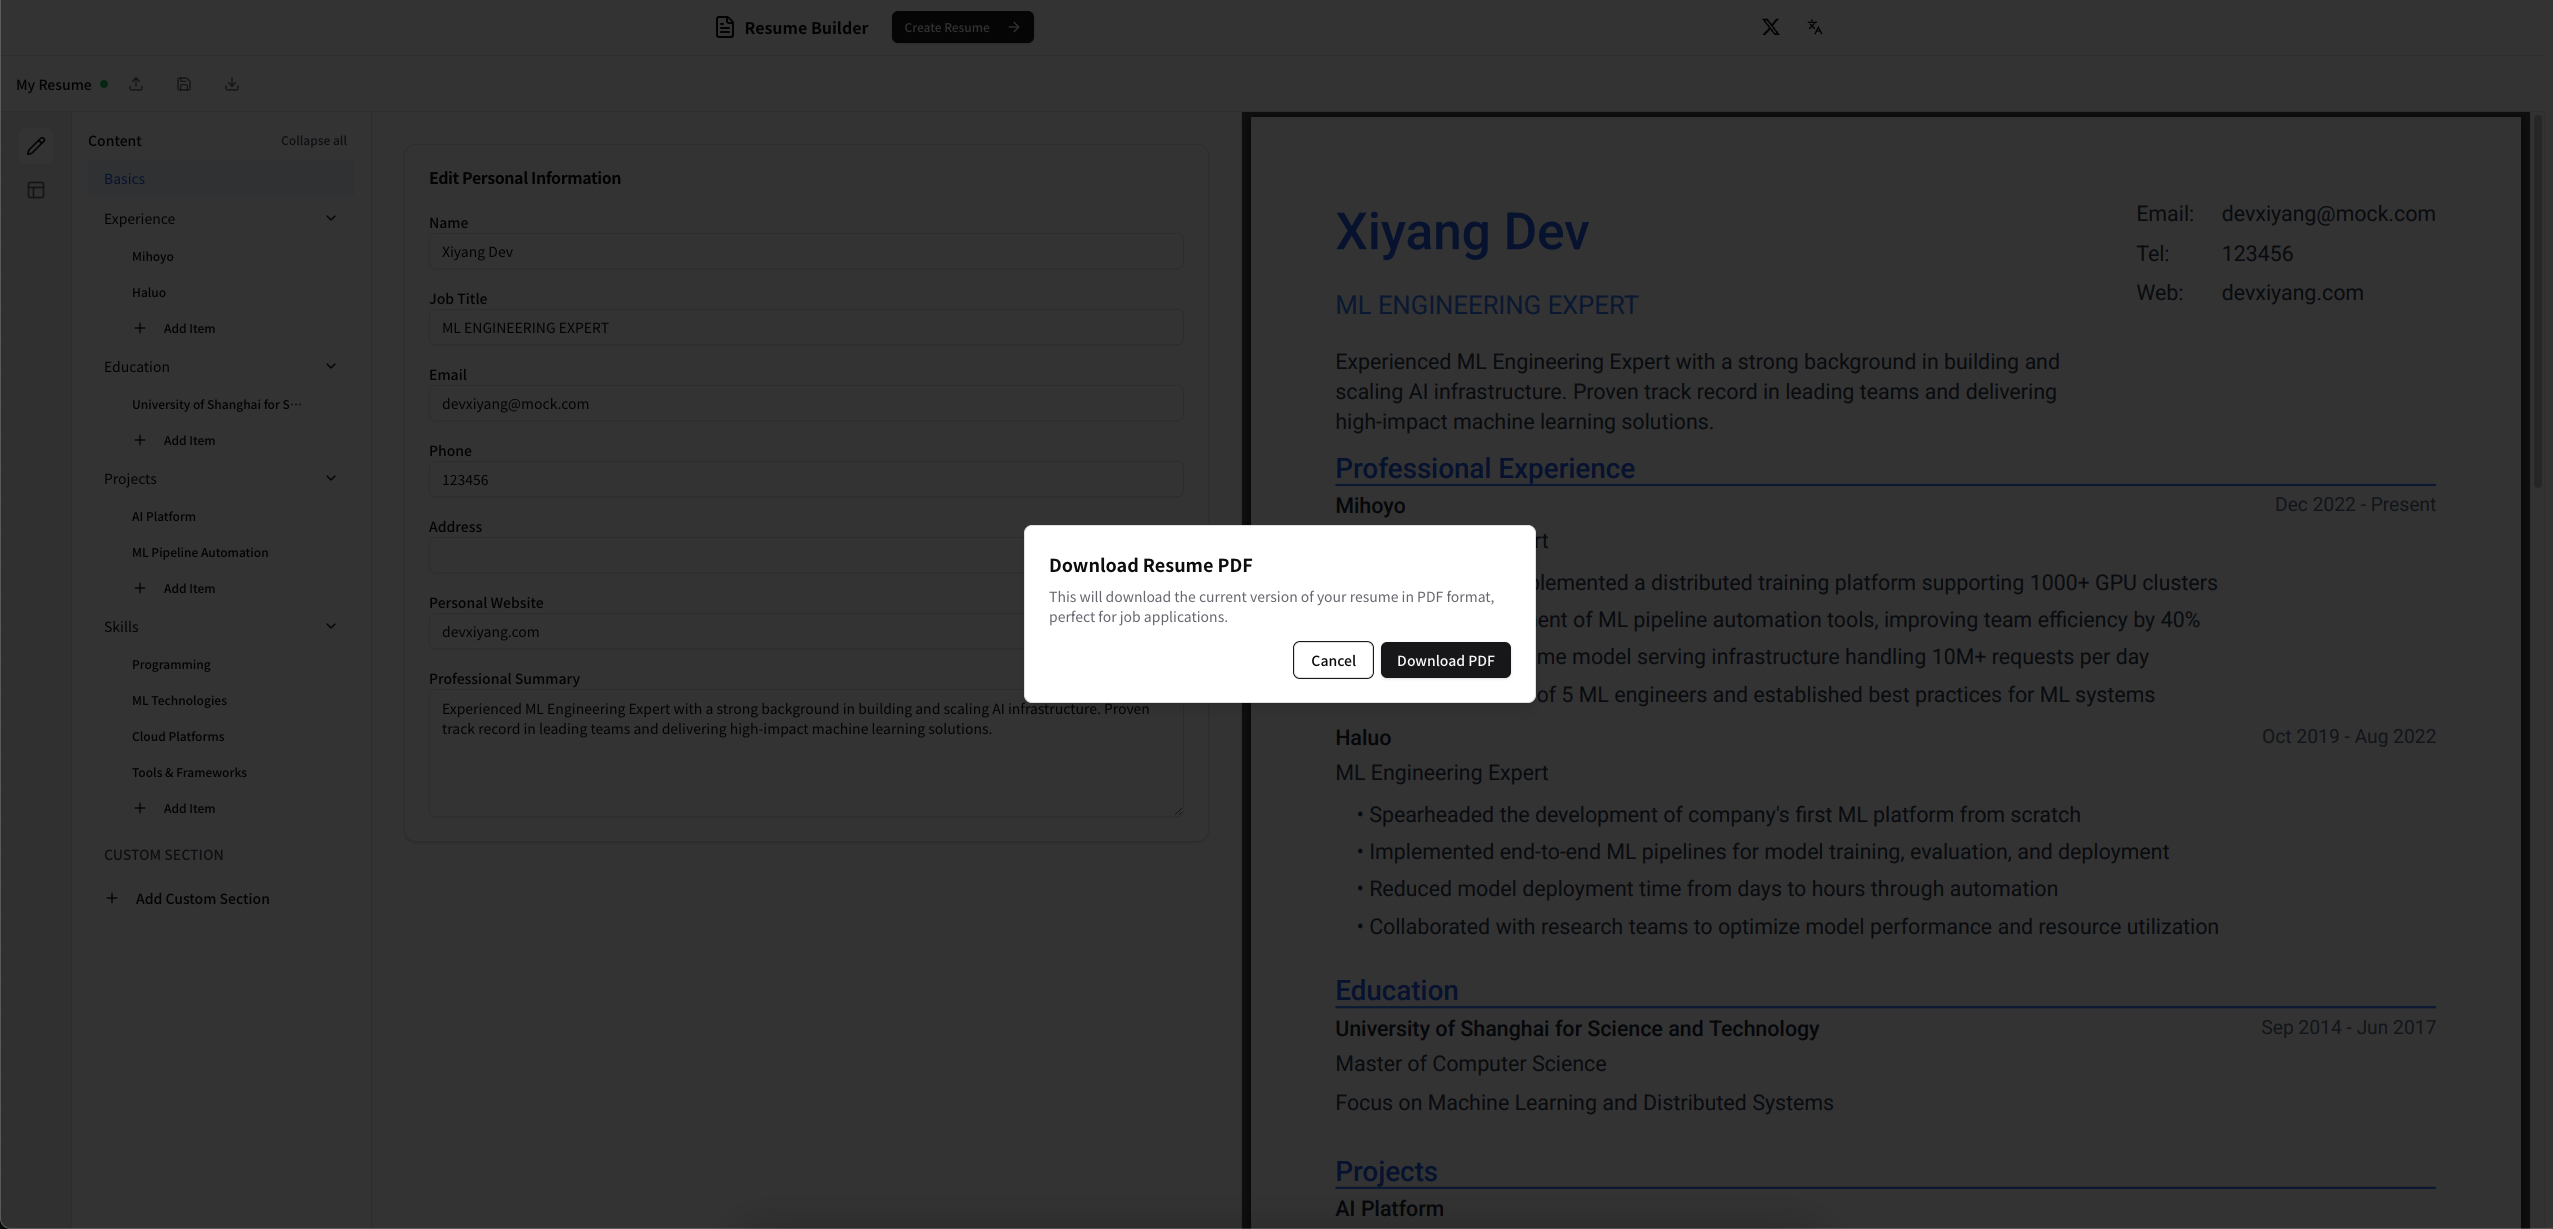This screenshot has width=2553, height=1229.
Task: Click the Resume Builder document icon
Action: [723, 27]
